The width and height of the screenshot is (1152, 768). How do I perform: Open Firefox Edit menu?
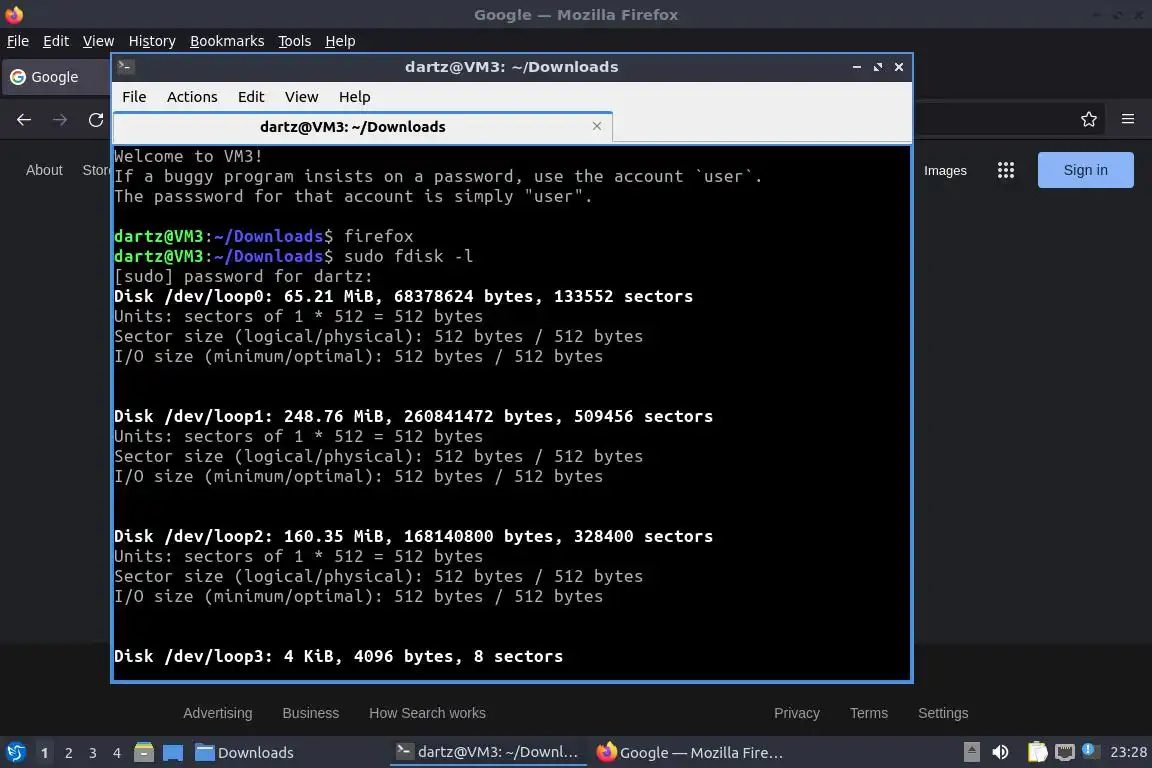[56, 41]
